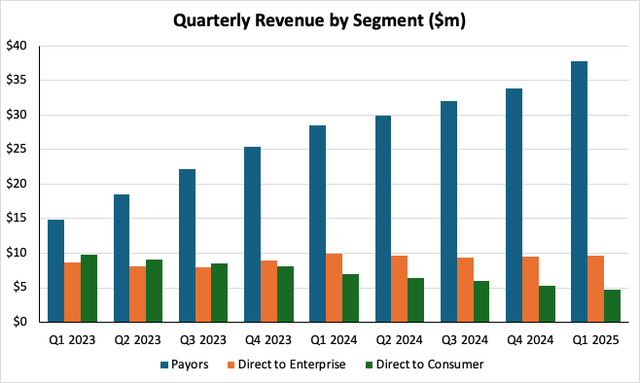Screen dimensions: 640x383
Task: Select the blue Payors bar for Q3 2024
Action: (449, 212)
